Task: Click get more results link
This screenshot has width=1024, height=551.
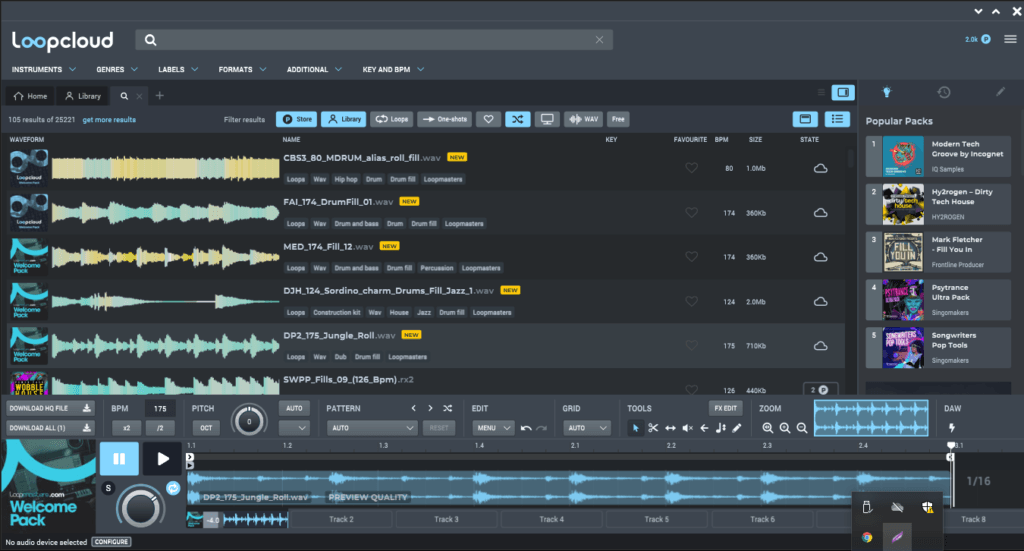Action: coord(109,120)
